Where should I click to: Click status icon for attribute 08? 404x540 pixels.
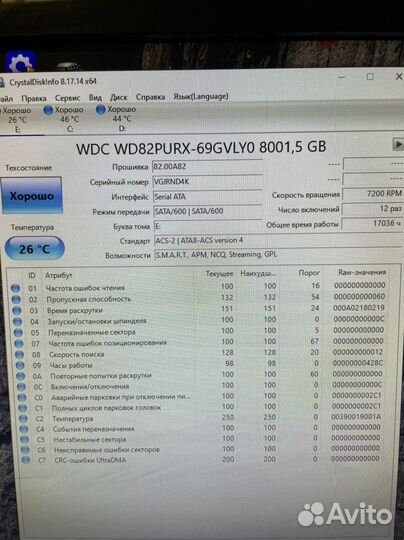click(20, 355)
